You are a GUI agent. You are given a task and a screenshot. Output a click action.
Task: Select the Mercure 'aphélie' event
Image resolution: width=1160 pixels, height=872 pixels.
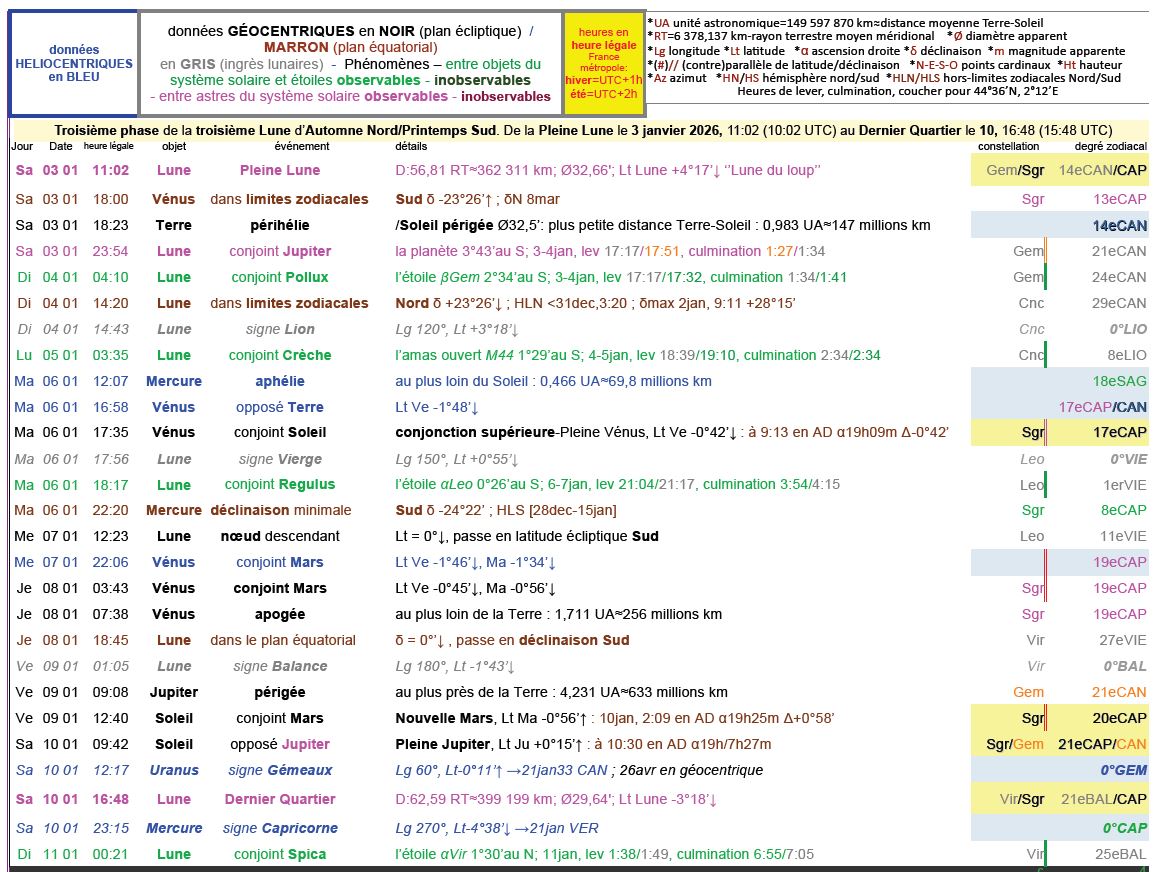coord(280,381)
